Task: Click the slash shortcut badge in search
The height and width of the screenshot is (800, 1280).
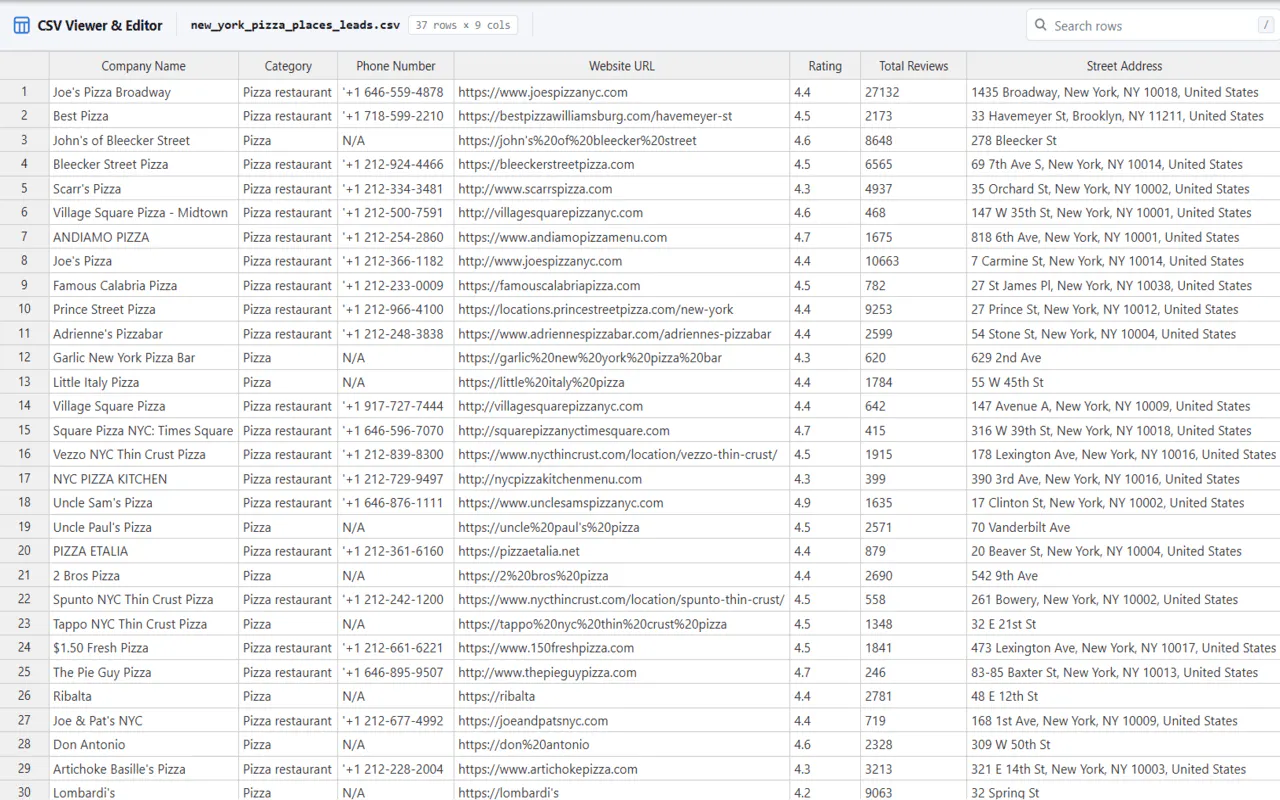Action: point(1267,25)
